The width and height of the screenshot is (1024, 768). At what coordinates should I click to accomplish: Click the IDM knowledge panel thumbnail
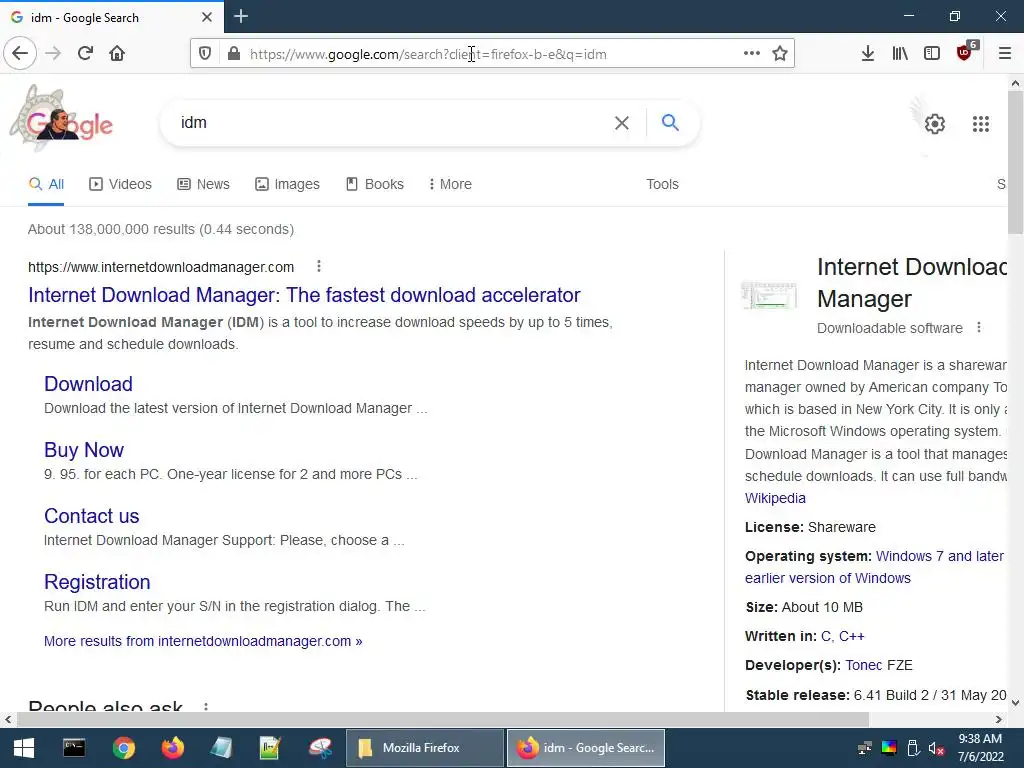pos(769,295)
